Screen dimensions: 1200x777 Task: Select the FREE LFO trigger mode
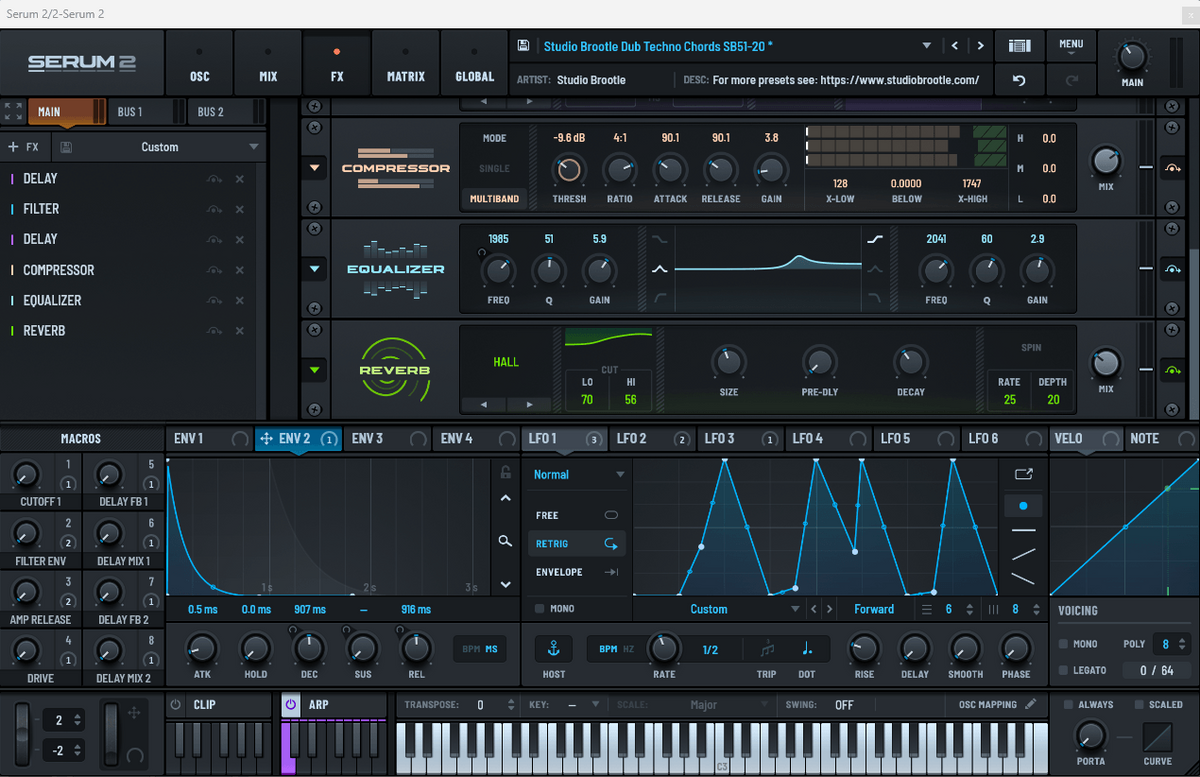pos(577,515)
